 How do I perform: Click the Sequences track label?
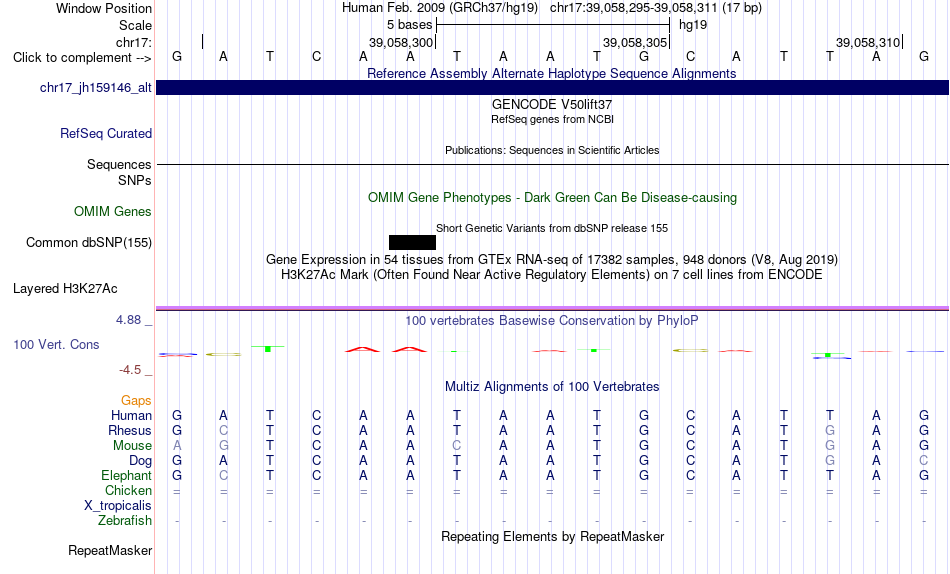pos(119,165)
